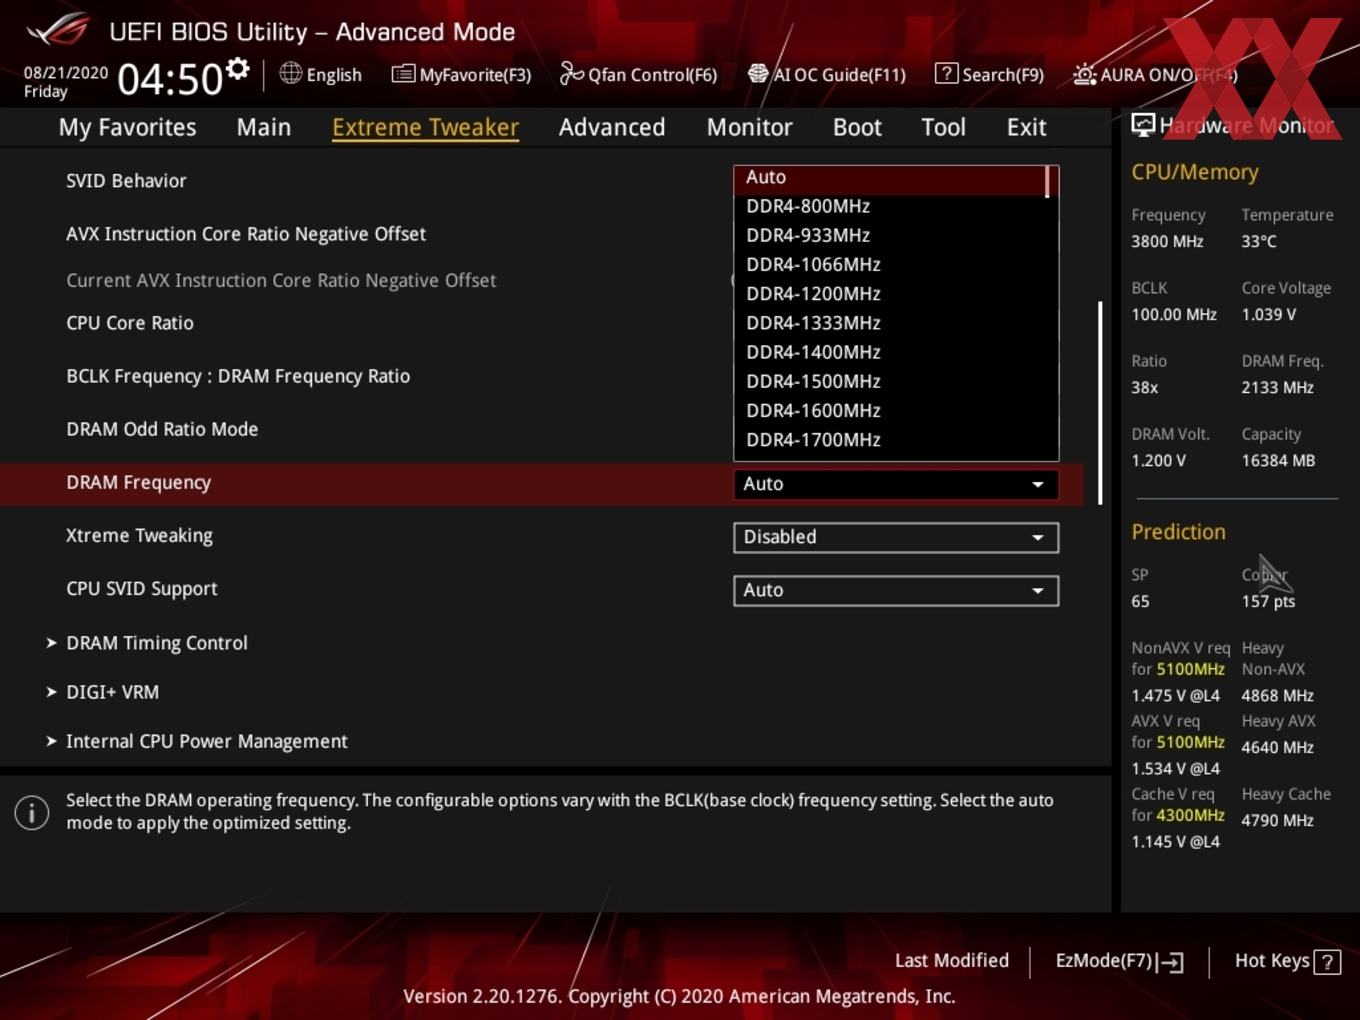Click the ROG logo icon
Viewport: 1360px width, 1020px height.
click(x=58, y=30)
